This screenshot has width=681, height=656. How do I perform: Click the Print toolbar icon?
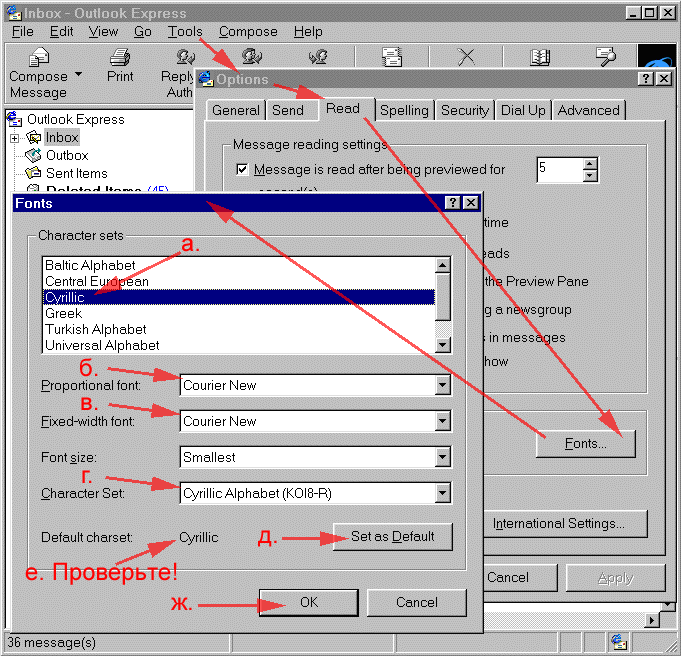coord(120,58)
